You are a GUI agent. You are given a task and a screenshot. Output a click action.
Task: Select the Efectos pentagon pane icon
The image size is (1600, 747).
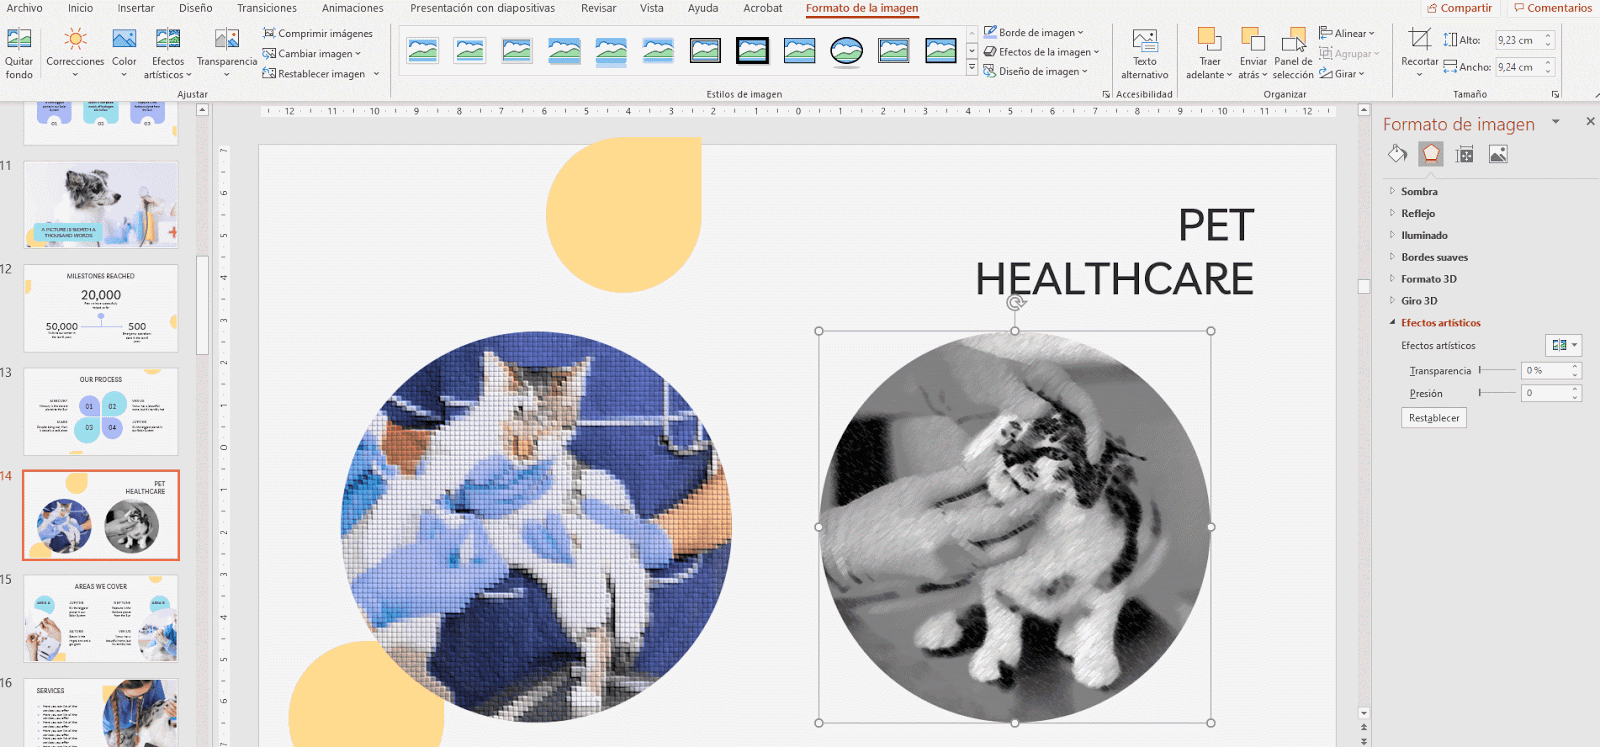[1431, 154]
